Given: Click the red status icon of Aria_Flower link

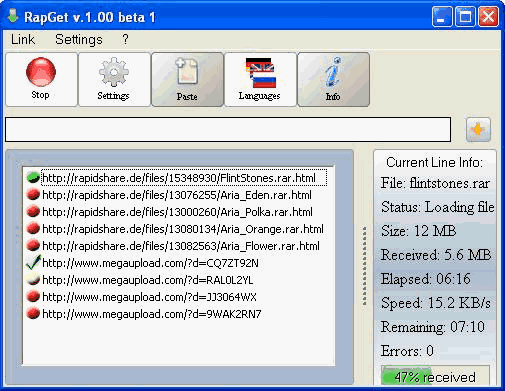Looking at the screenshot, I should pyautogui.click(x=33, y=246).
